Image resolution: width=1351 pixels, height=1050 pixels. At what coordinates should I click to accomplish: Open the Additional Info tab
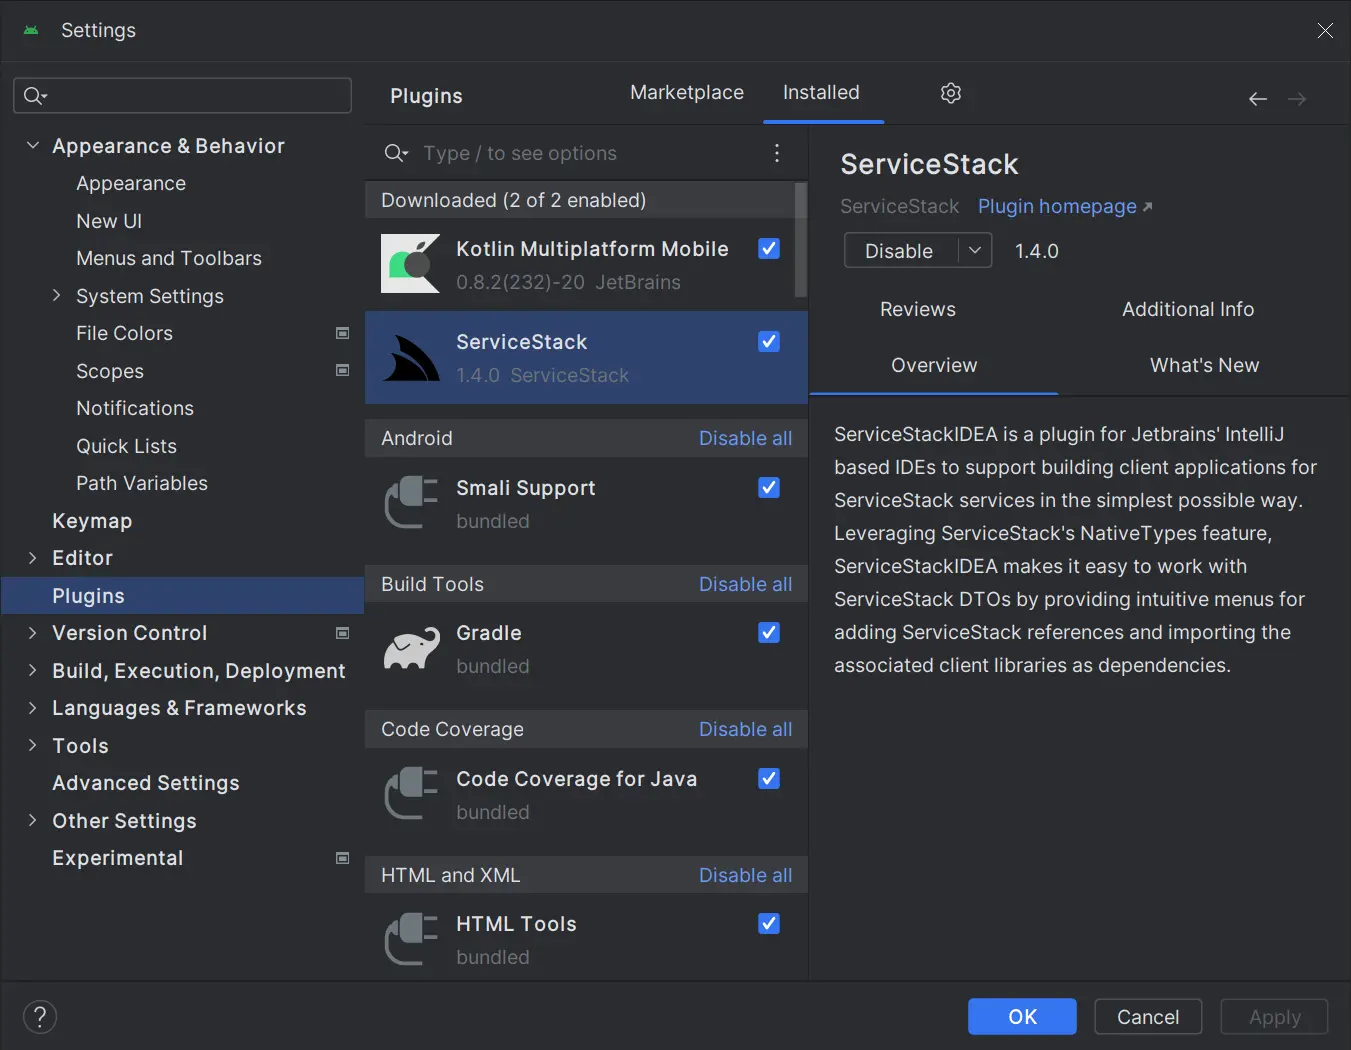pyautogui.click(x=1188, y=309)
